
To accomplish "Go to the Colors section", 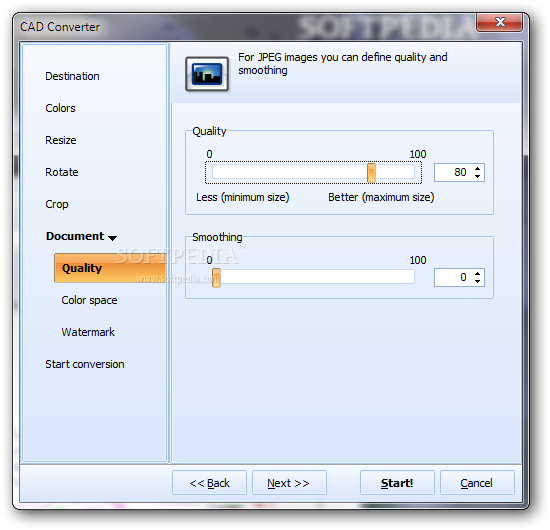I will (60, 108).
